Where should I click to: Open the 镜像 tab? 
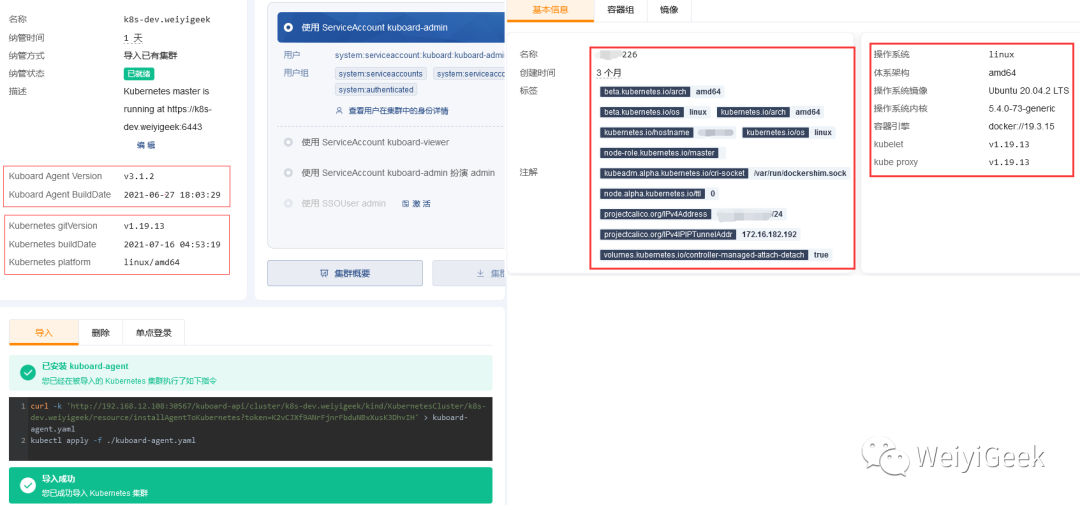point(669,10)
